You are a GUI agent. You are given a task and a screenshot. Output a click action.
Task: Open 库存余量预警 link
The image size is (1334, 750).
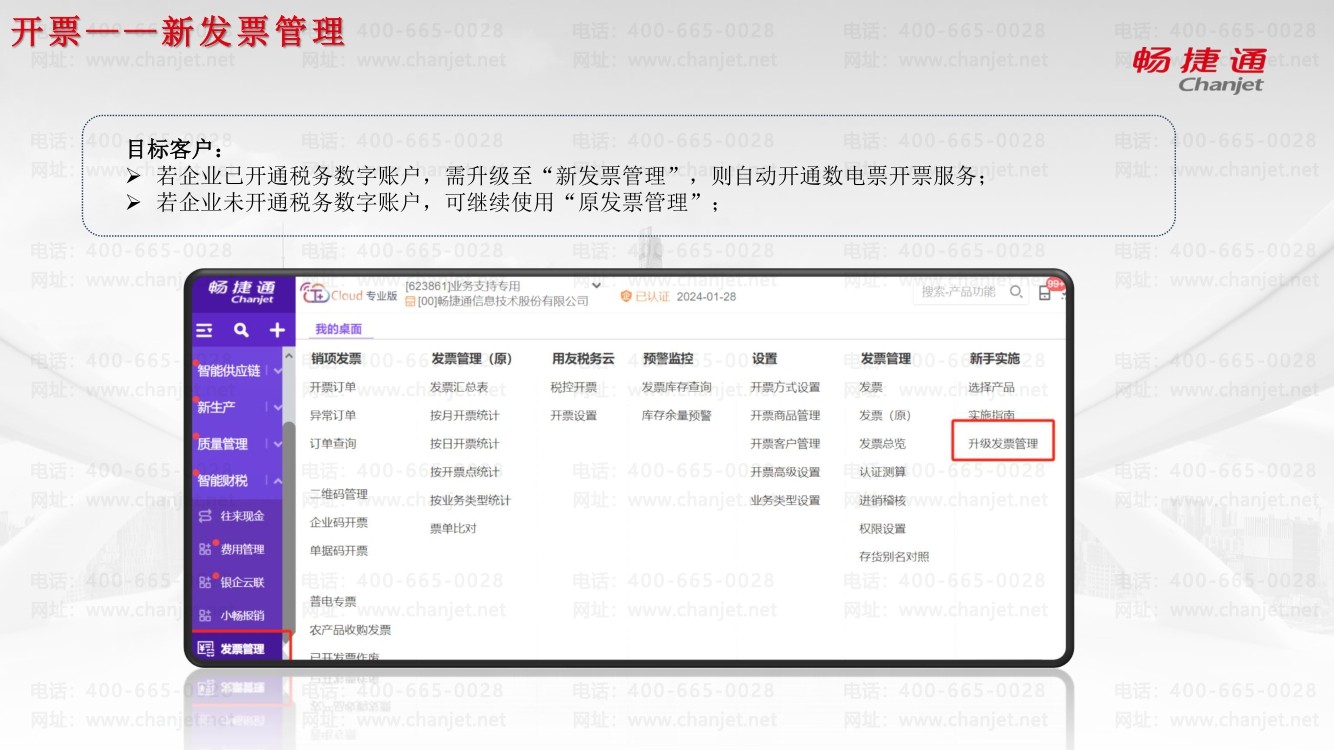(x=677, y=415)
